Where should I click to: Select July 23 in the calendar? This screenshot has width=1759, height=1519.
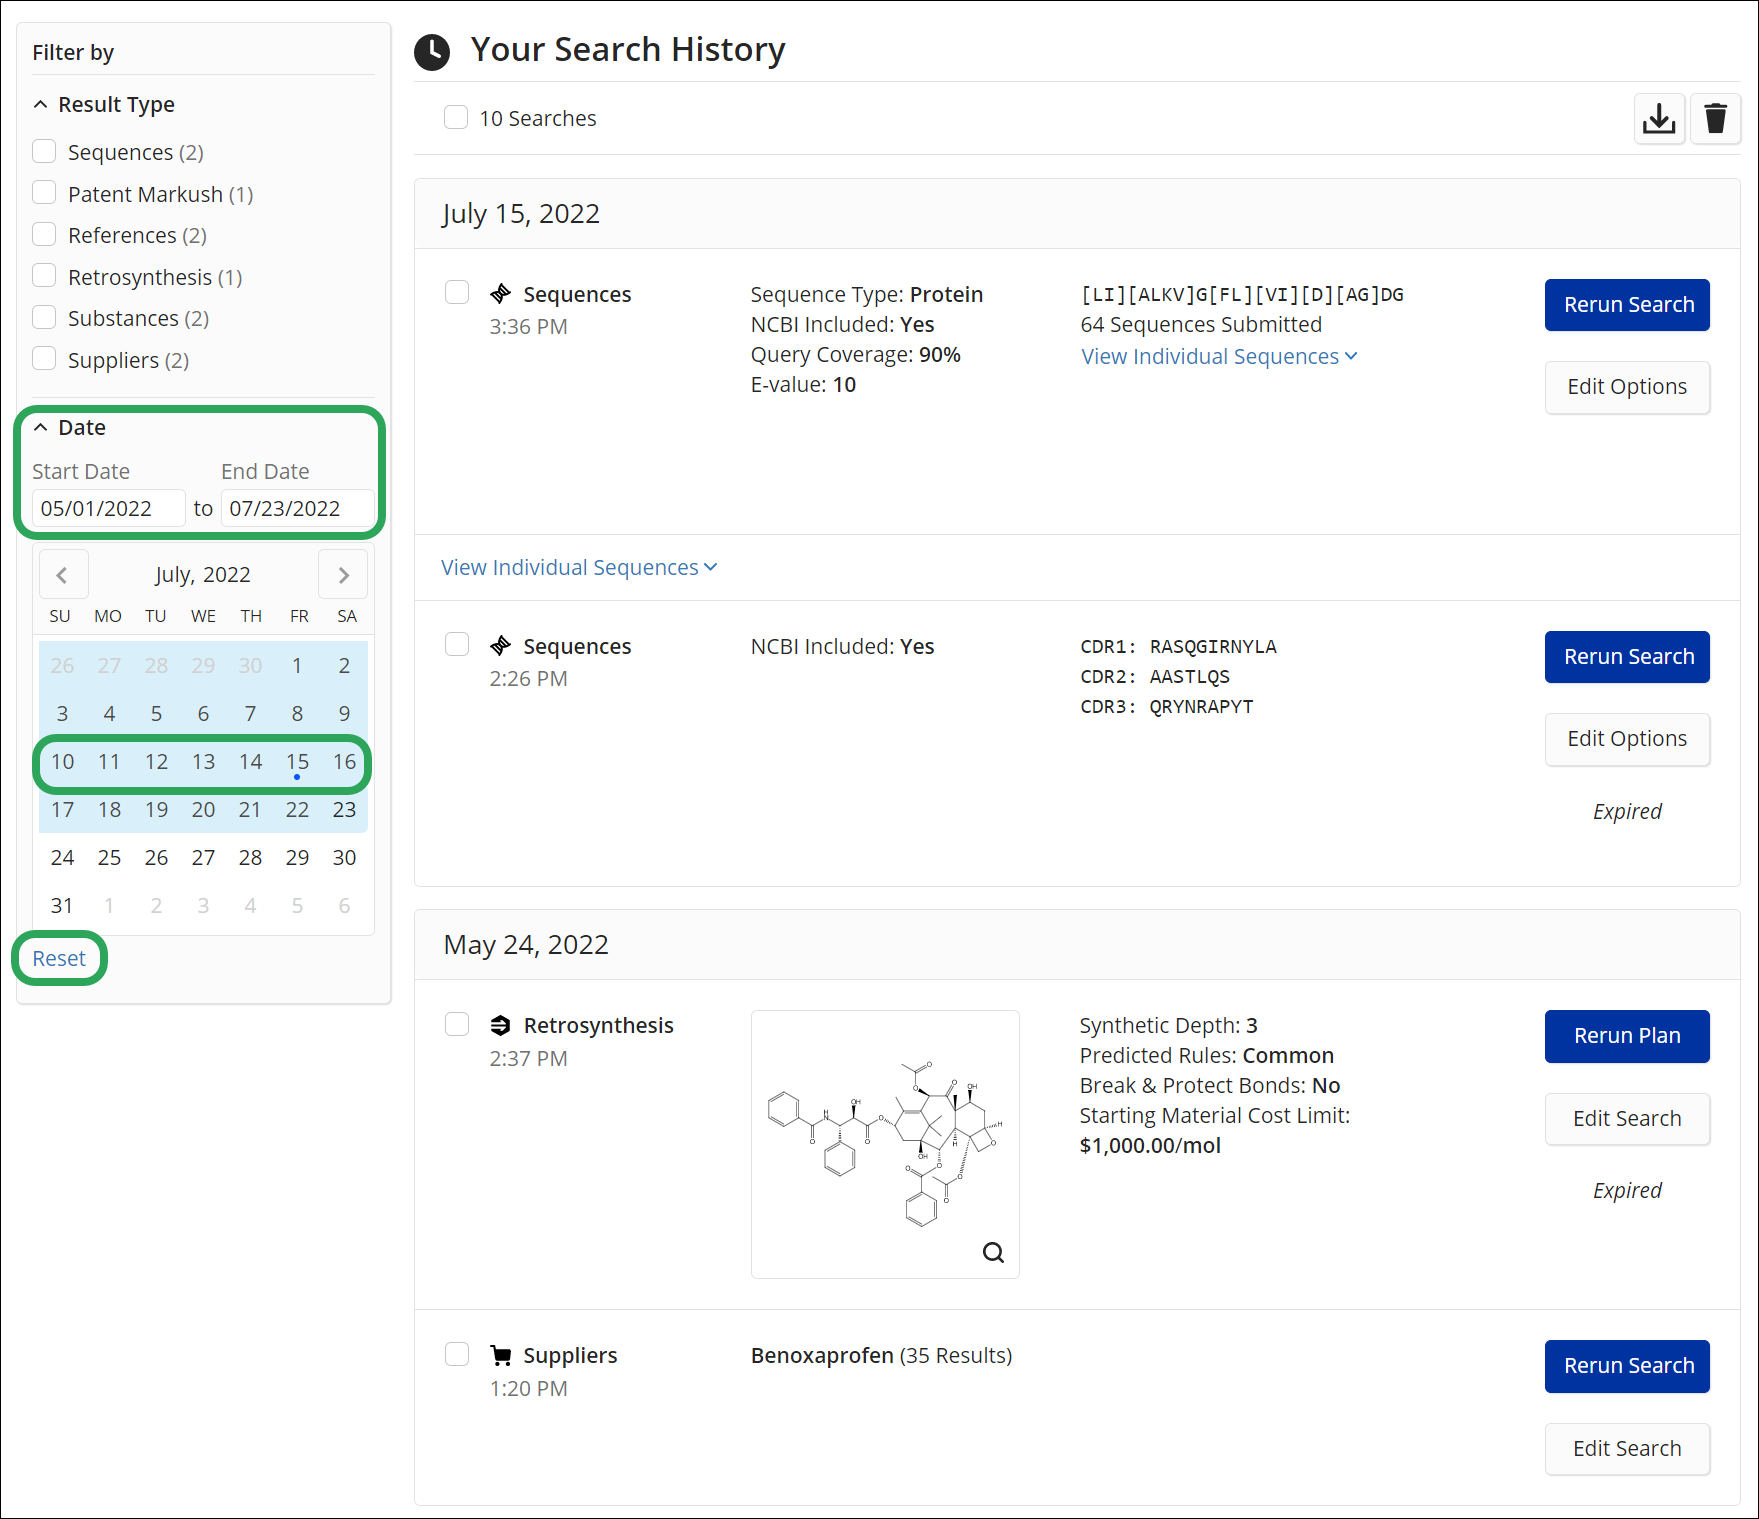pyautogui.click(x=344, y=810)
